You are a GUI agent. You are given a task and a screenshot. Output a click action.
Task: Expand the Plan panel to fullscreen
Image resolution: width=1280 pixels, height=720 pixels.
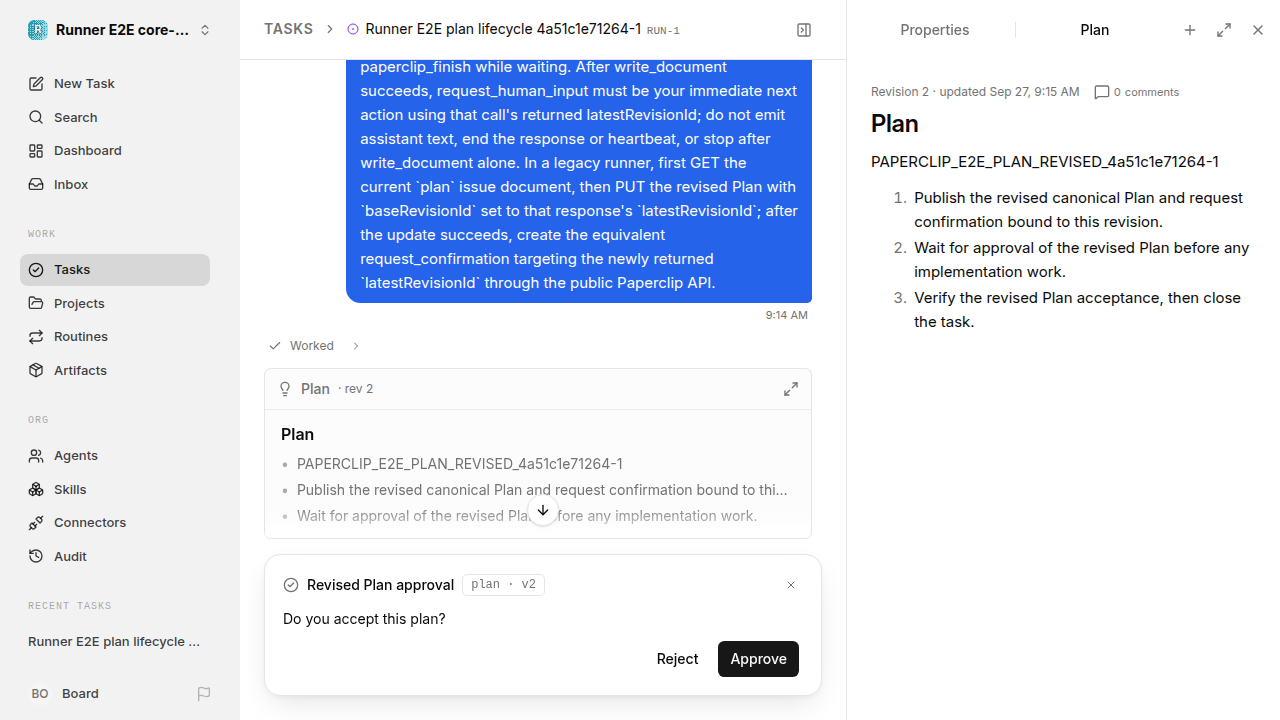tap(1224, 30)
